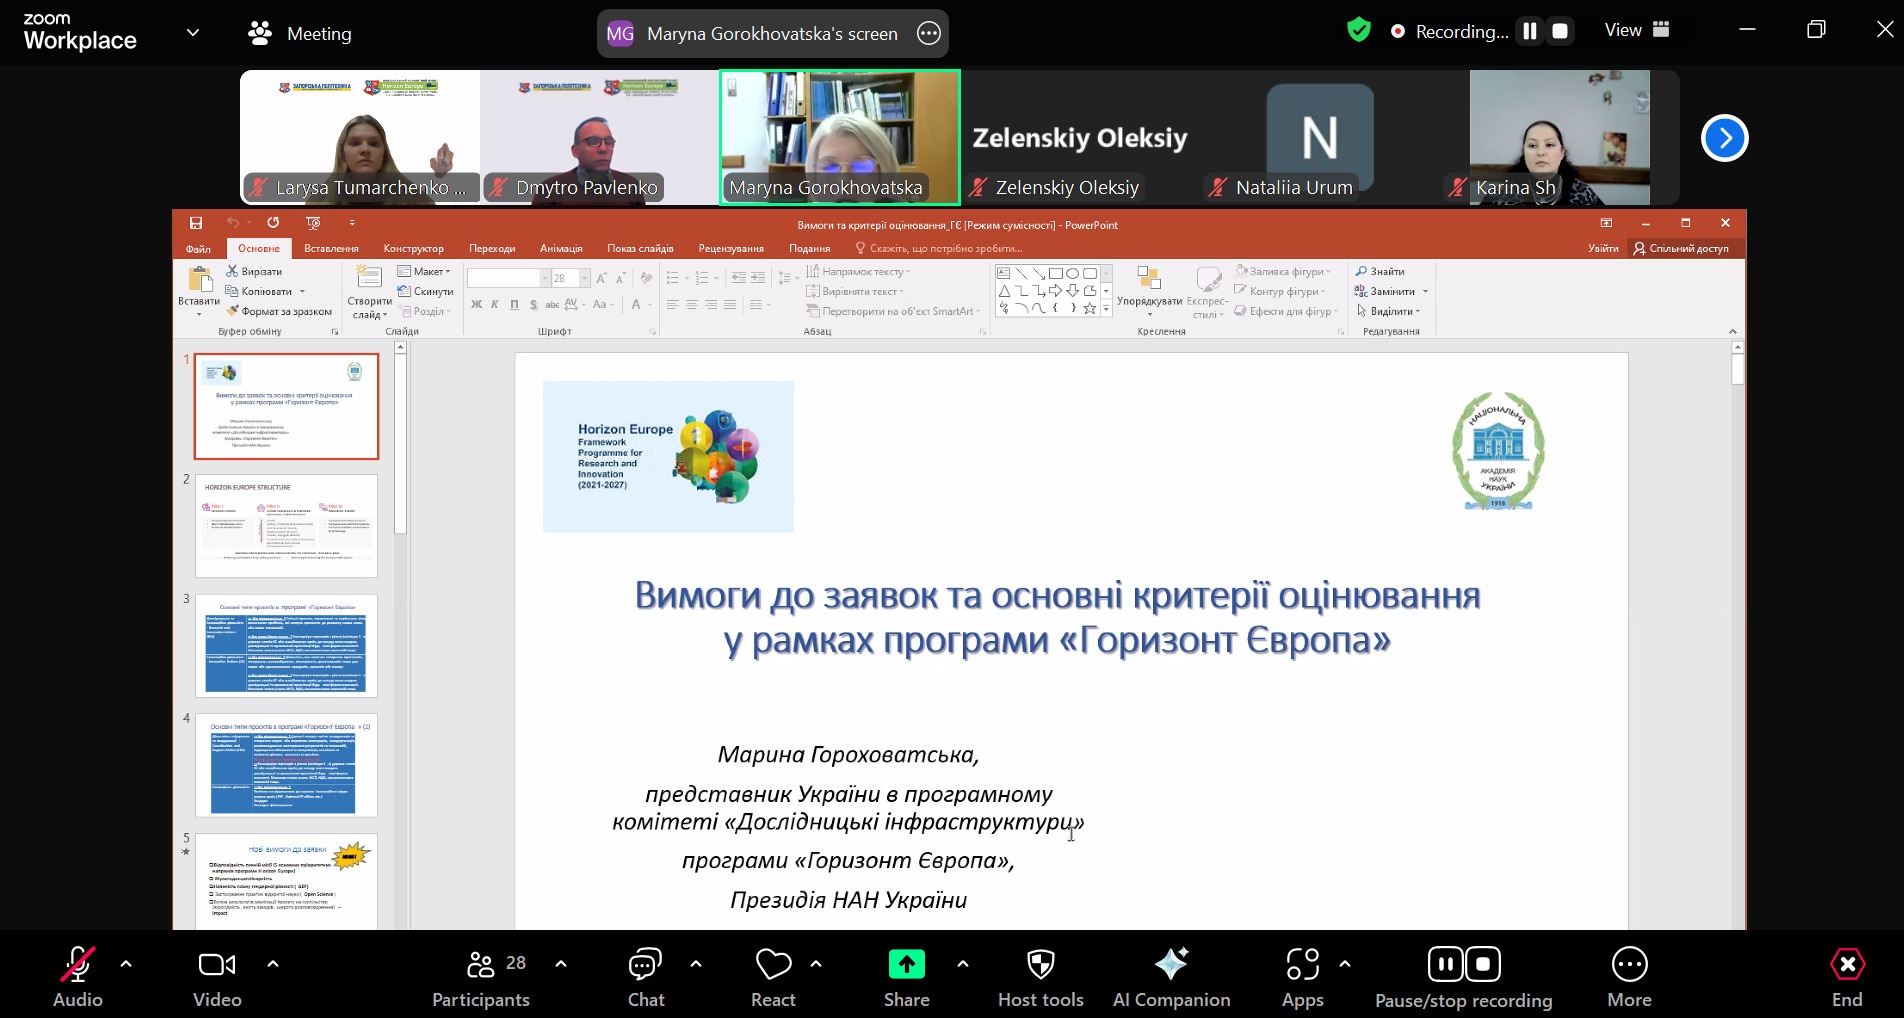The height and width of the screenshot is (1018, 1904).
Task: Click the More options ellipsis
Action: tap(1629, 966)
